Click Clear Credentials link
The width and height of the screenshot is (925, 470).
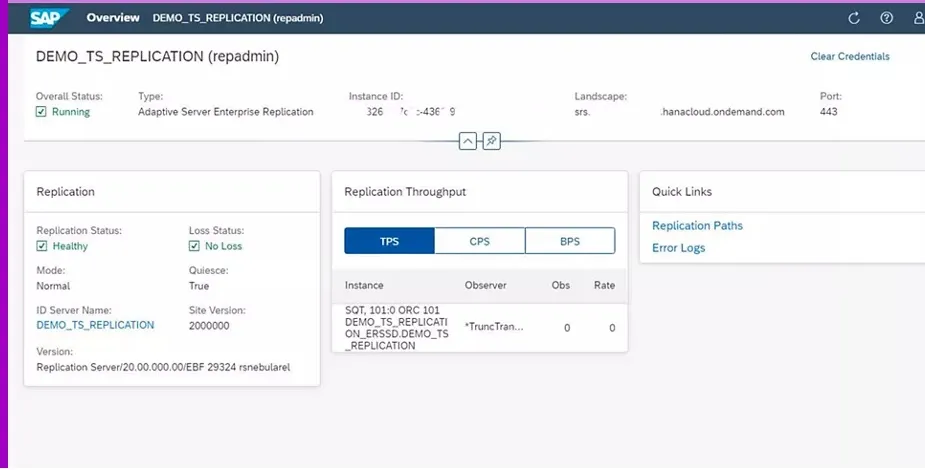click(x=849, y=57)
